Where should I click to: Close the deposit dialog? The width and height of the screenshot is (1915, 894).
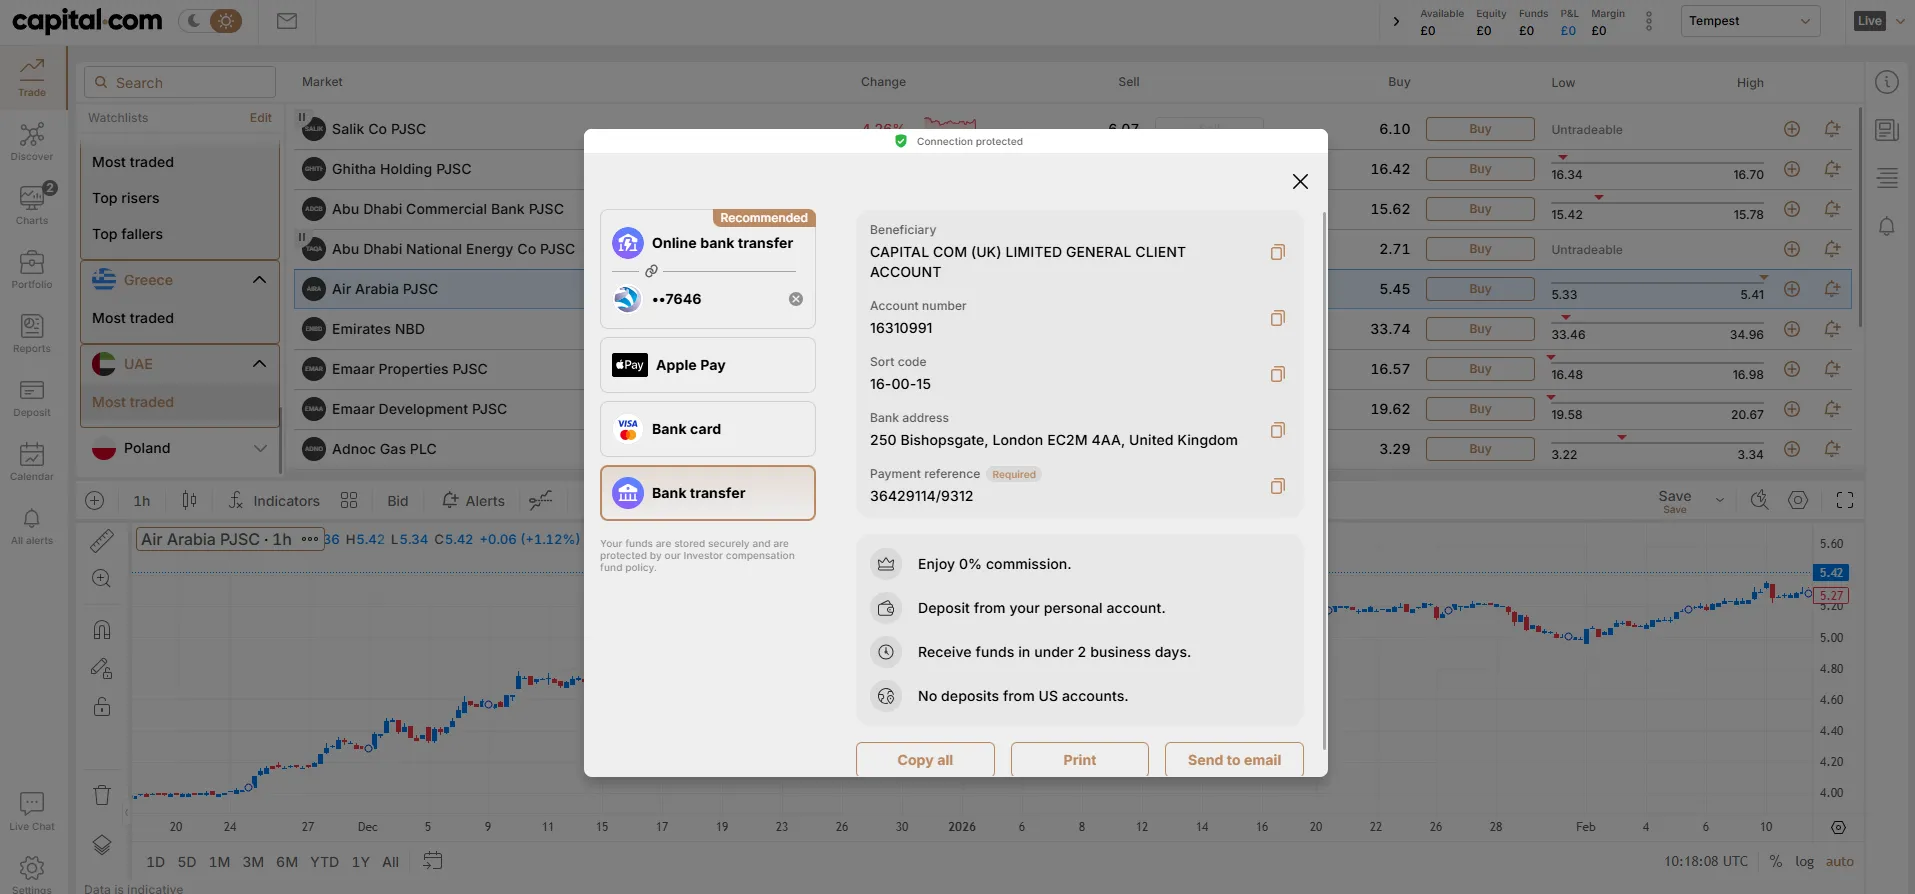1300,181
